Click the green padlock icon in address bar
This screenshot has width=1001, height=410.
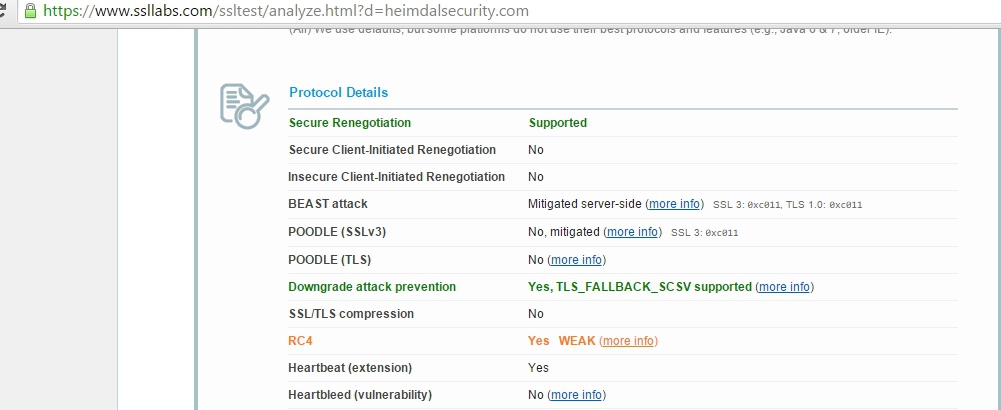click(x=31, y=12)
